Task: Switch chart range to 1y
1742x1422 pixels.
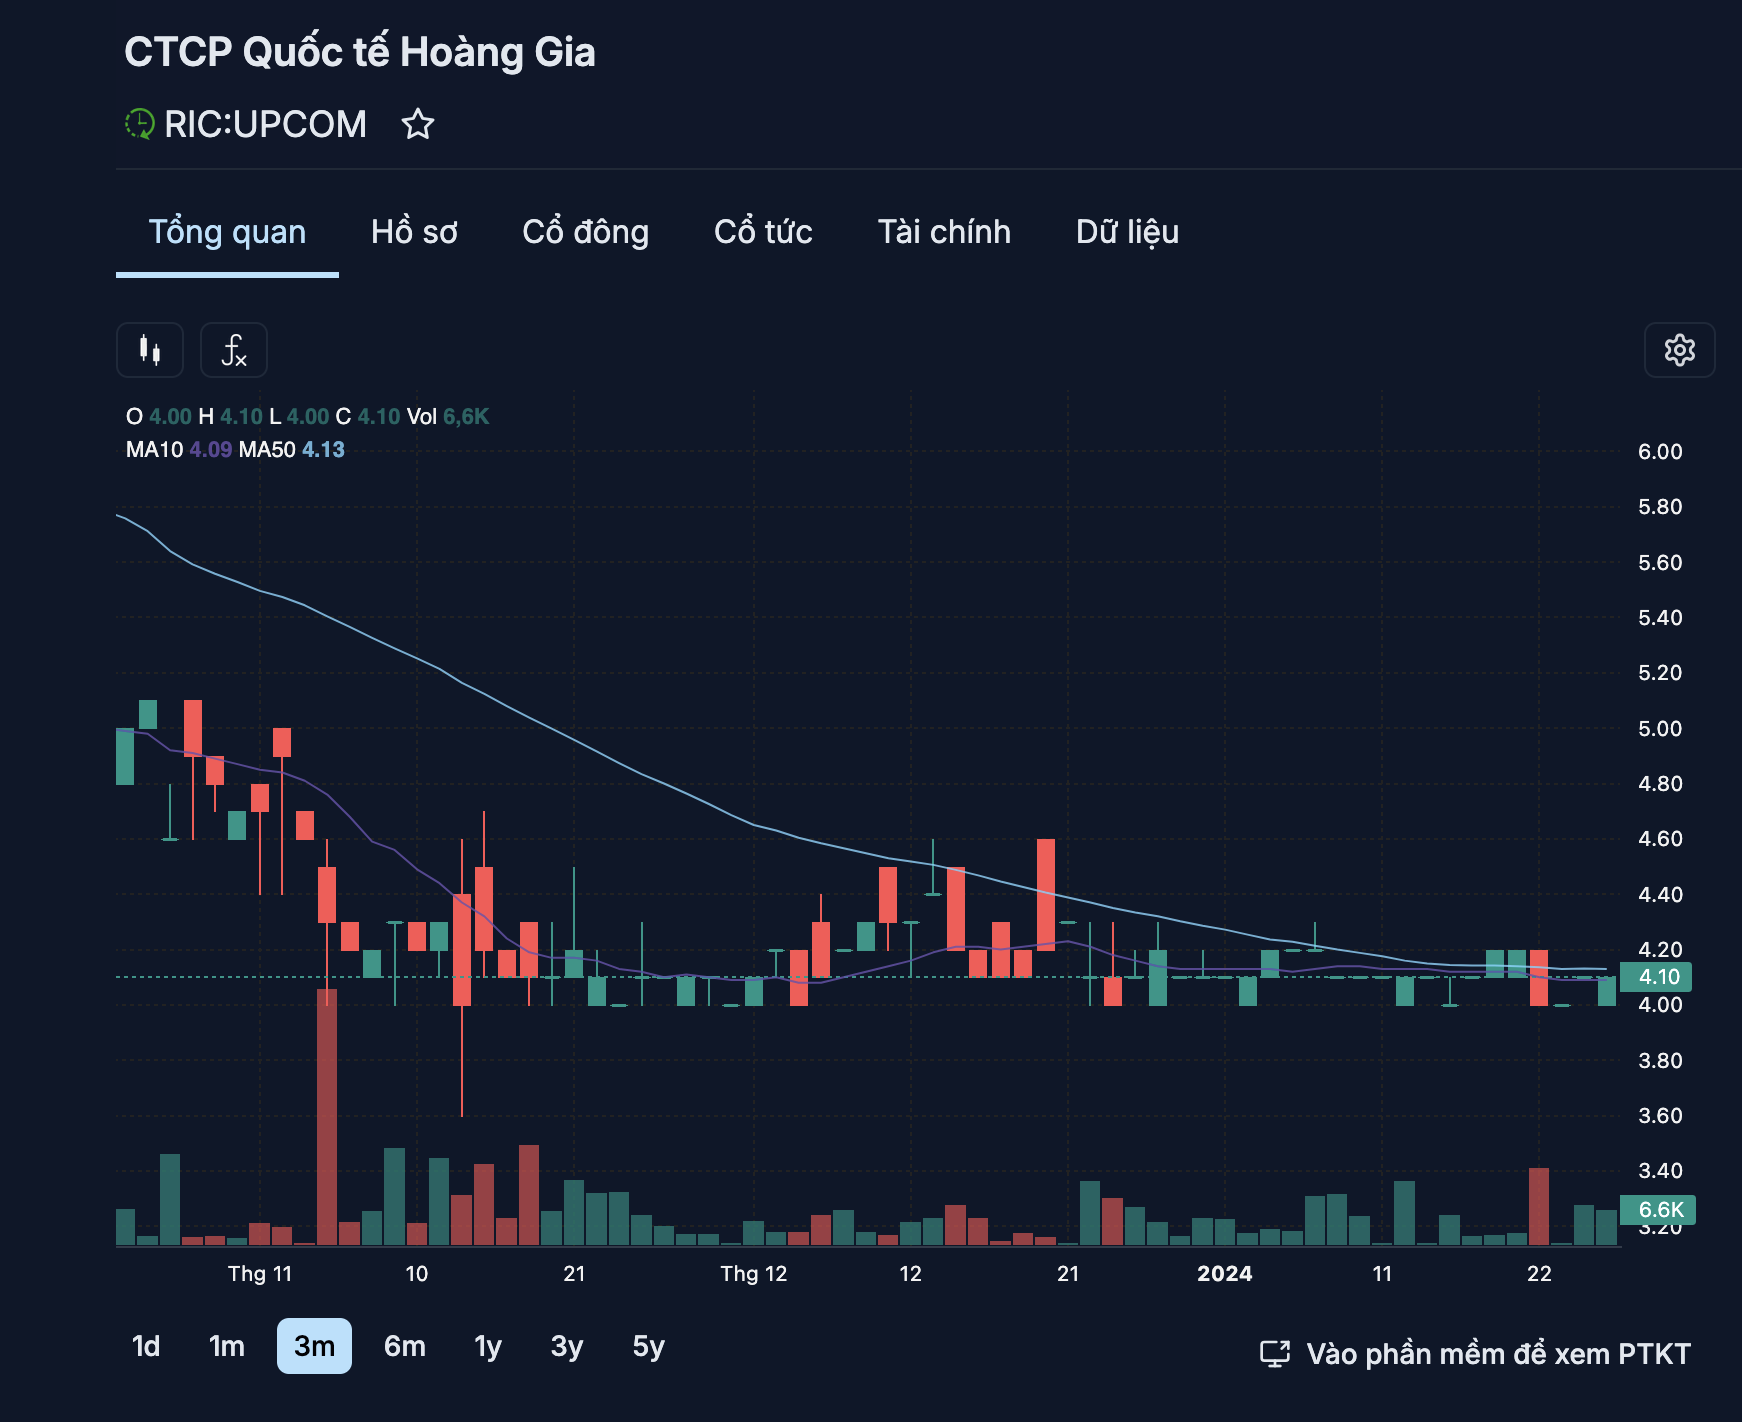Action: point(488,1346)
